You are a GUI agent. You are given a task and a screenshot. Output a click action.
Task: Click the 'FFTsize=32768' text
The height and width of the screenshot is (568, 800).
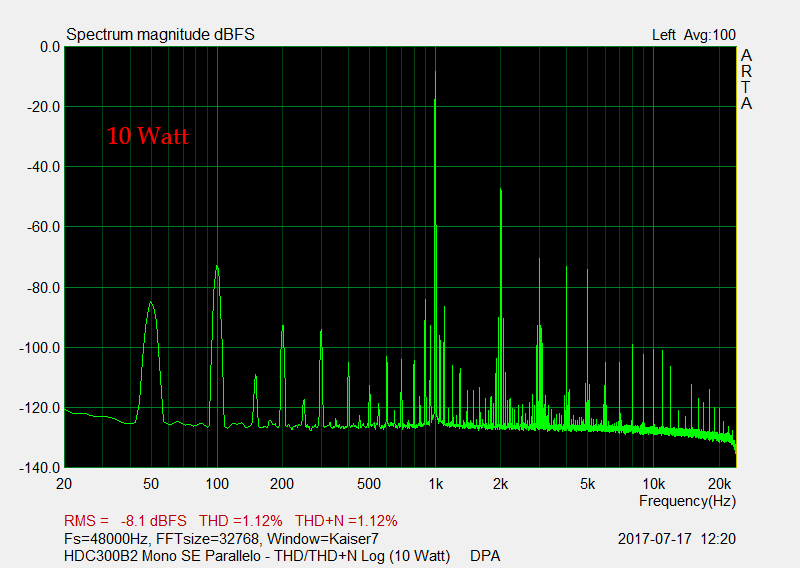(209, 539)
